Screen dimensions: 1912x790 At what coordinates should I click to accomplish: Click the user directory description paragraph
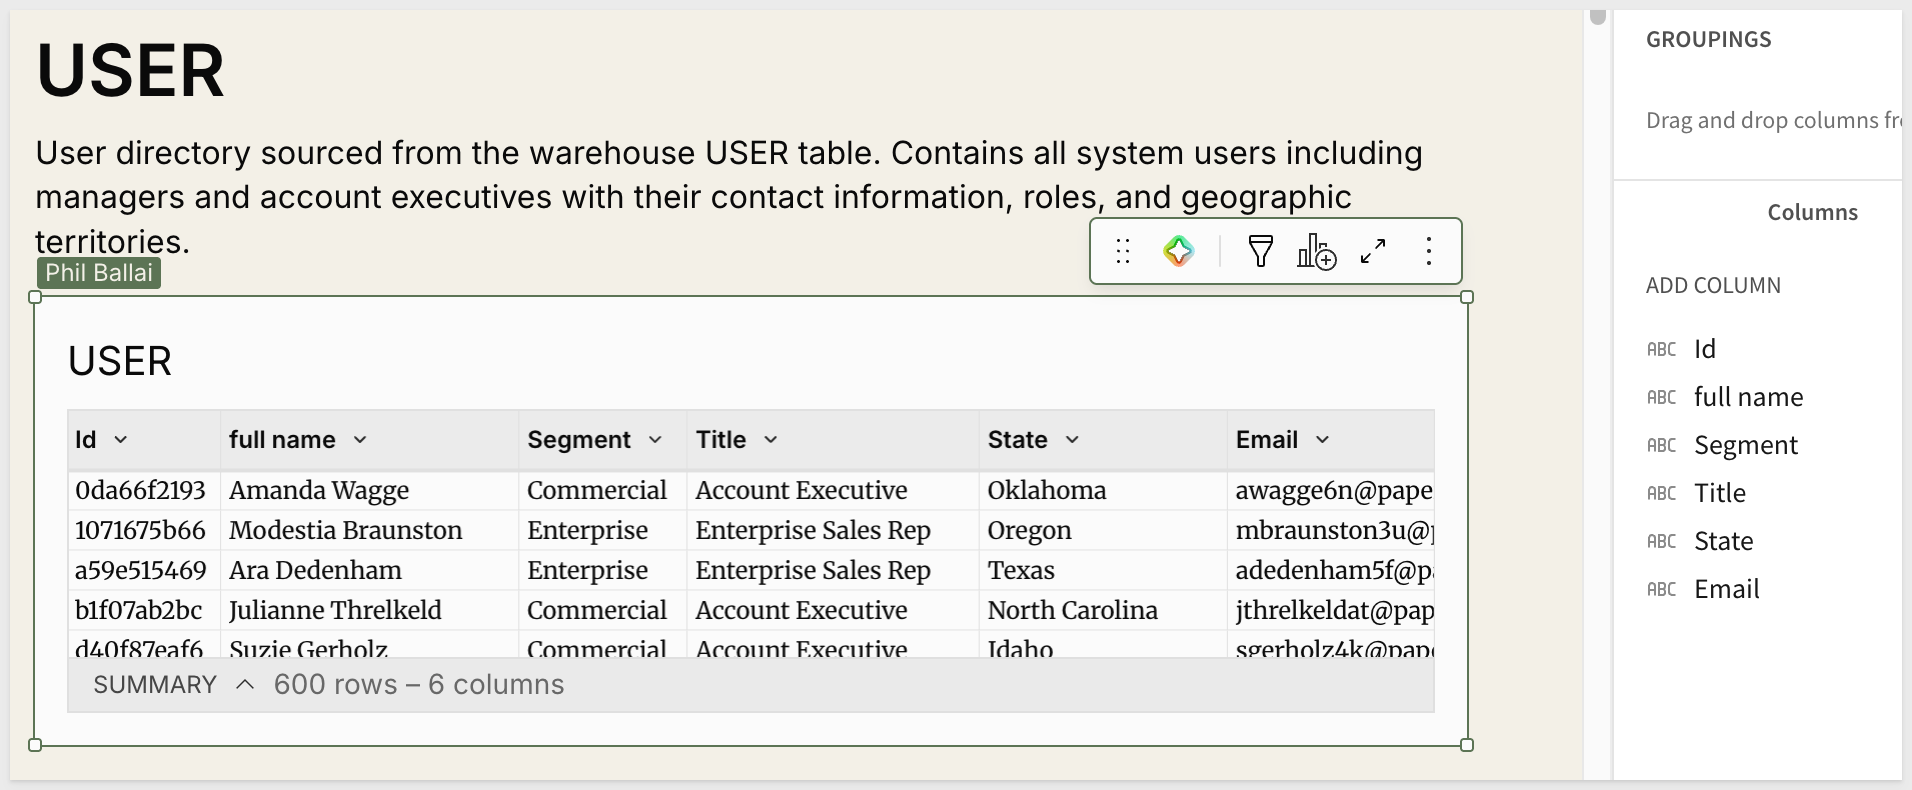(729, 197)
